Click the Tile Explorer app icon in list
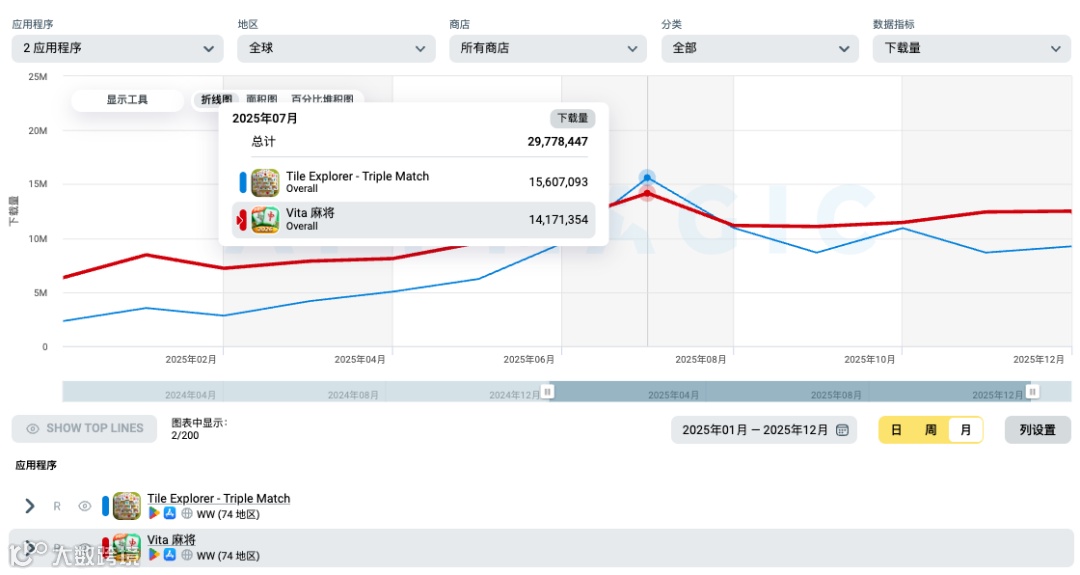1080x575 pixels. click(127, 506)
